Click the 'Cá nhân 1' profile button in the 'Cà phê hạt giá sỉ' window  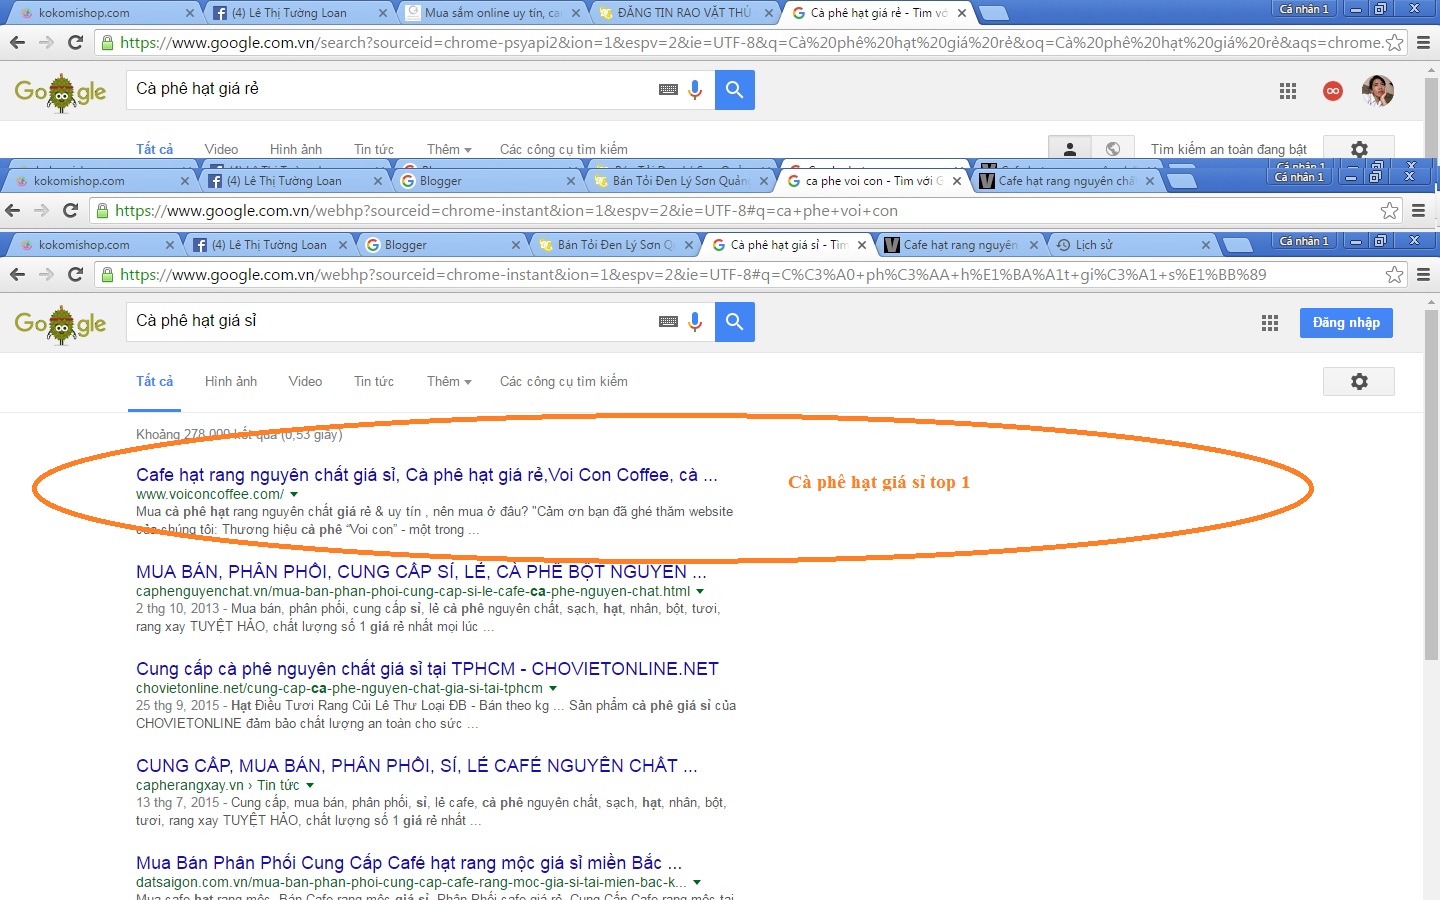tap(1304, 241)
